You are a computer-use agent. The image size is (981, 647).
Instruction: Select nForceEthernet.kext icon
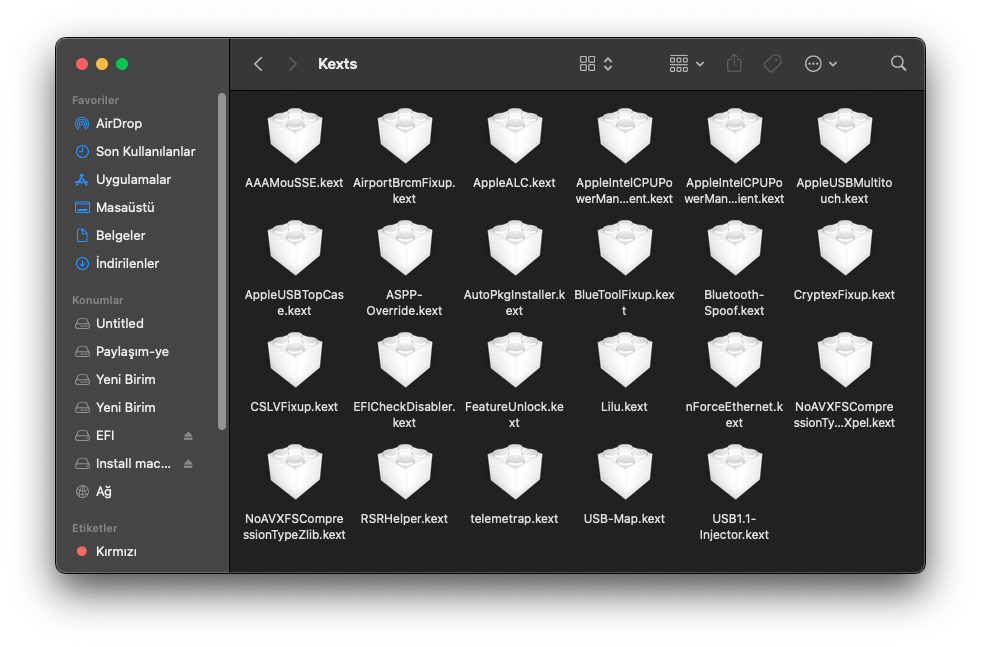coord(734,360)
